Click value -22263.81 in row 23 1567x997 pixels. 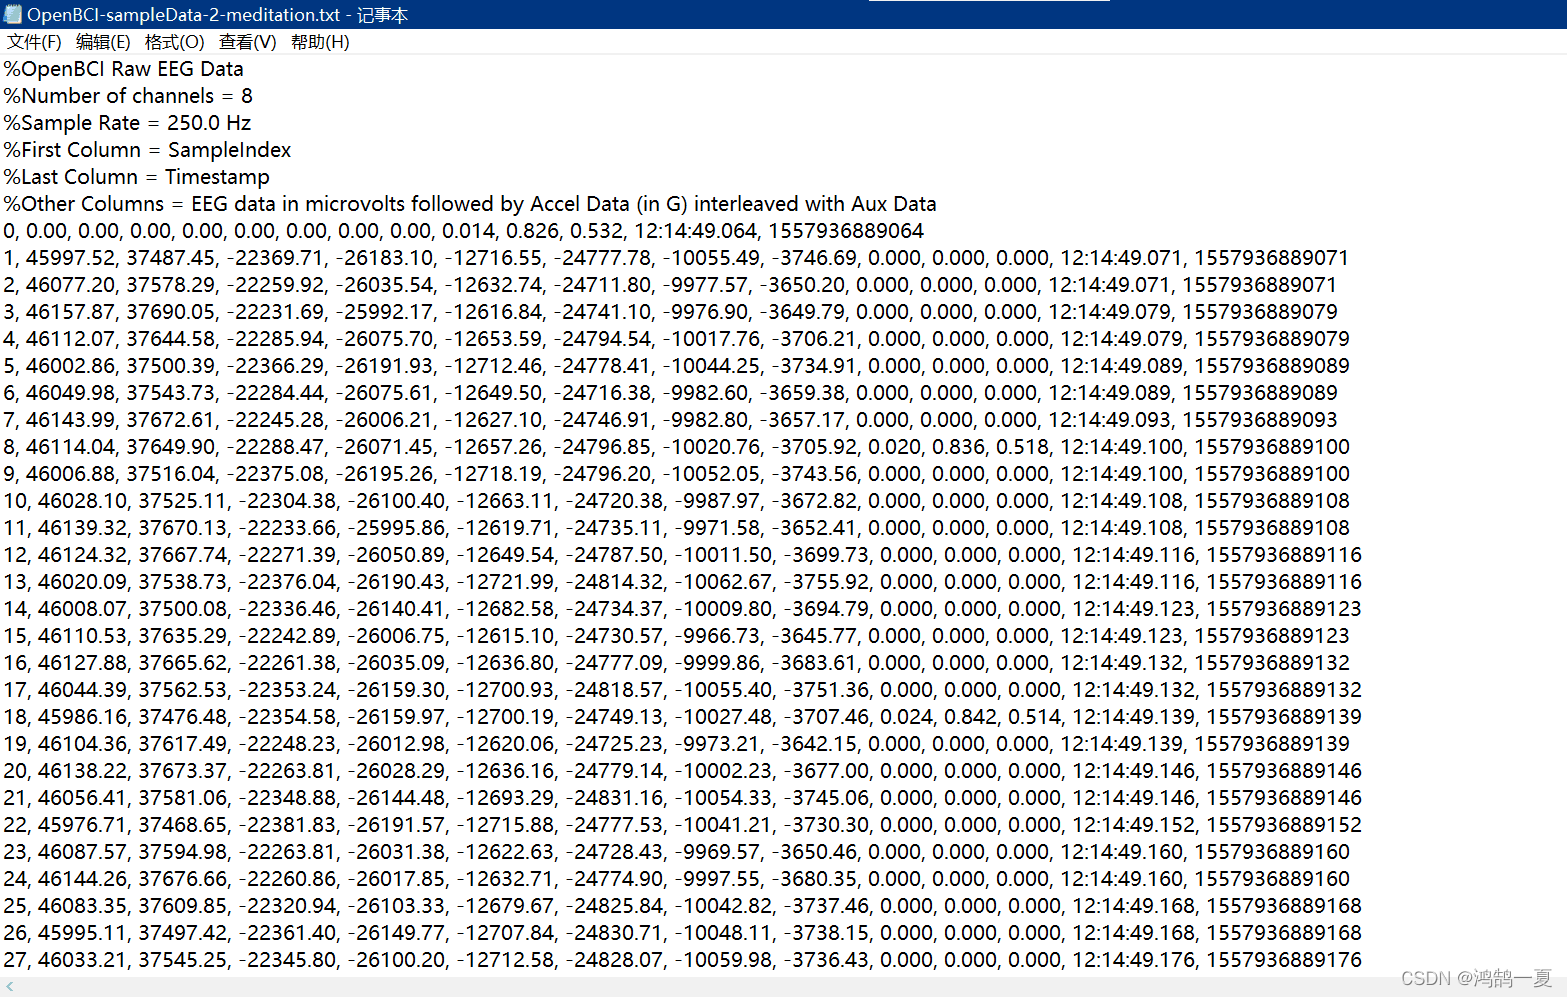[x=288, y=852]
